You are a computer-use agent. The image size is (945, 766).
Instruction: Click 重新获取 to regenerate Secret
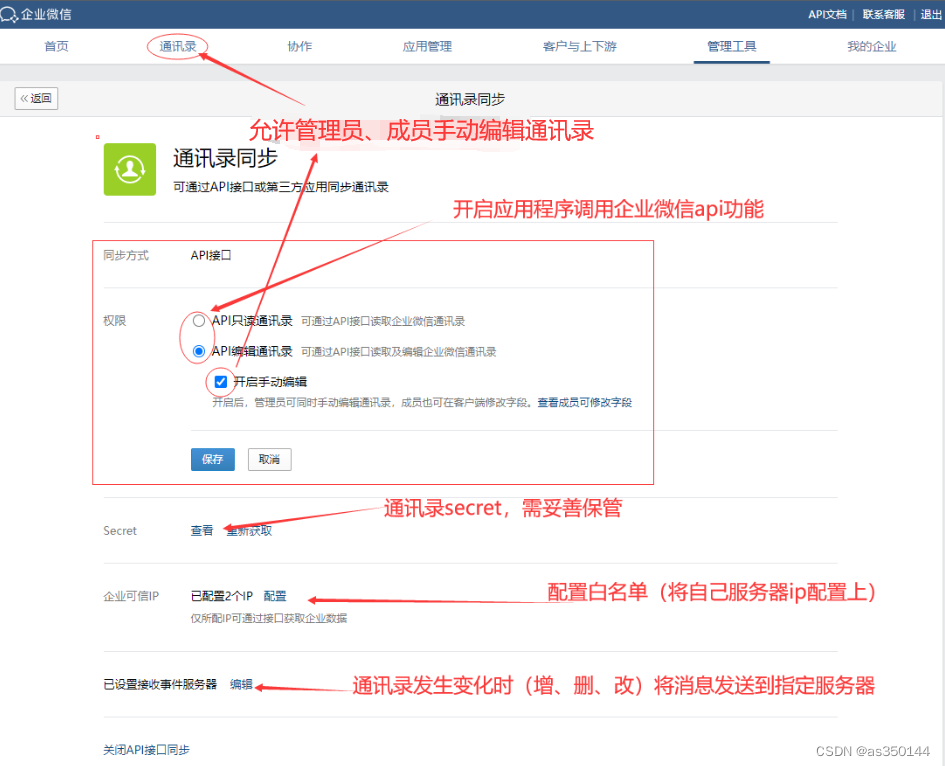[249, 530]
